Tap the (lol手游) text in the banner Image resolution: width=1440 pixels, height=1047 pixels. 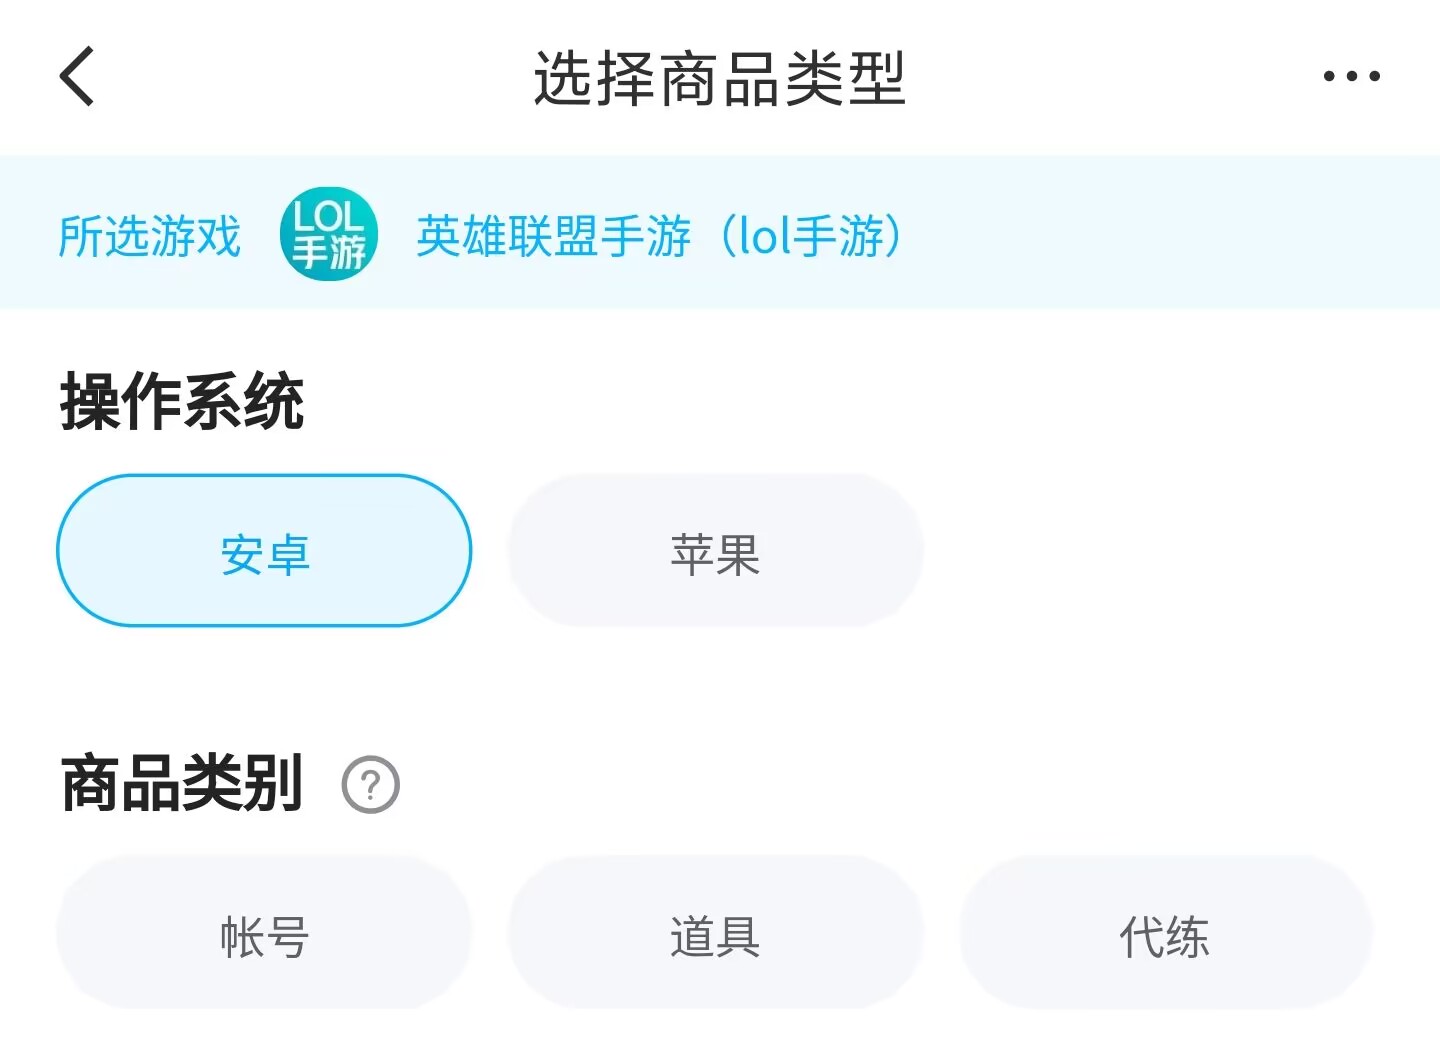coord(810,236)
